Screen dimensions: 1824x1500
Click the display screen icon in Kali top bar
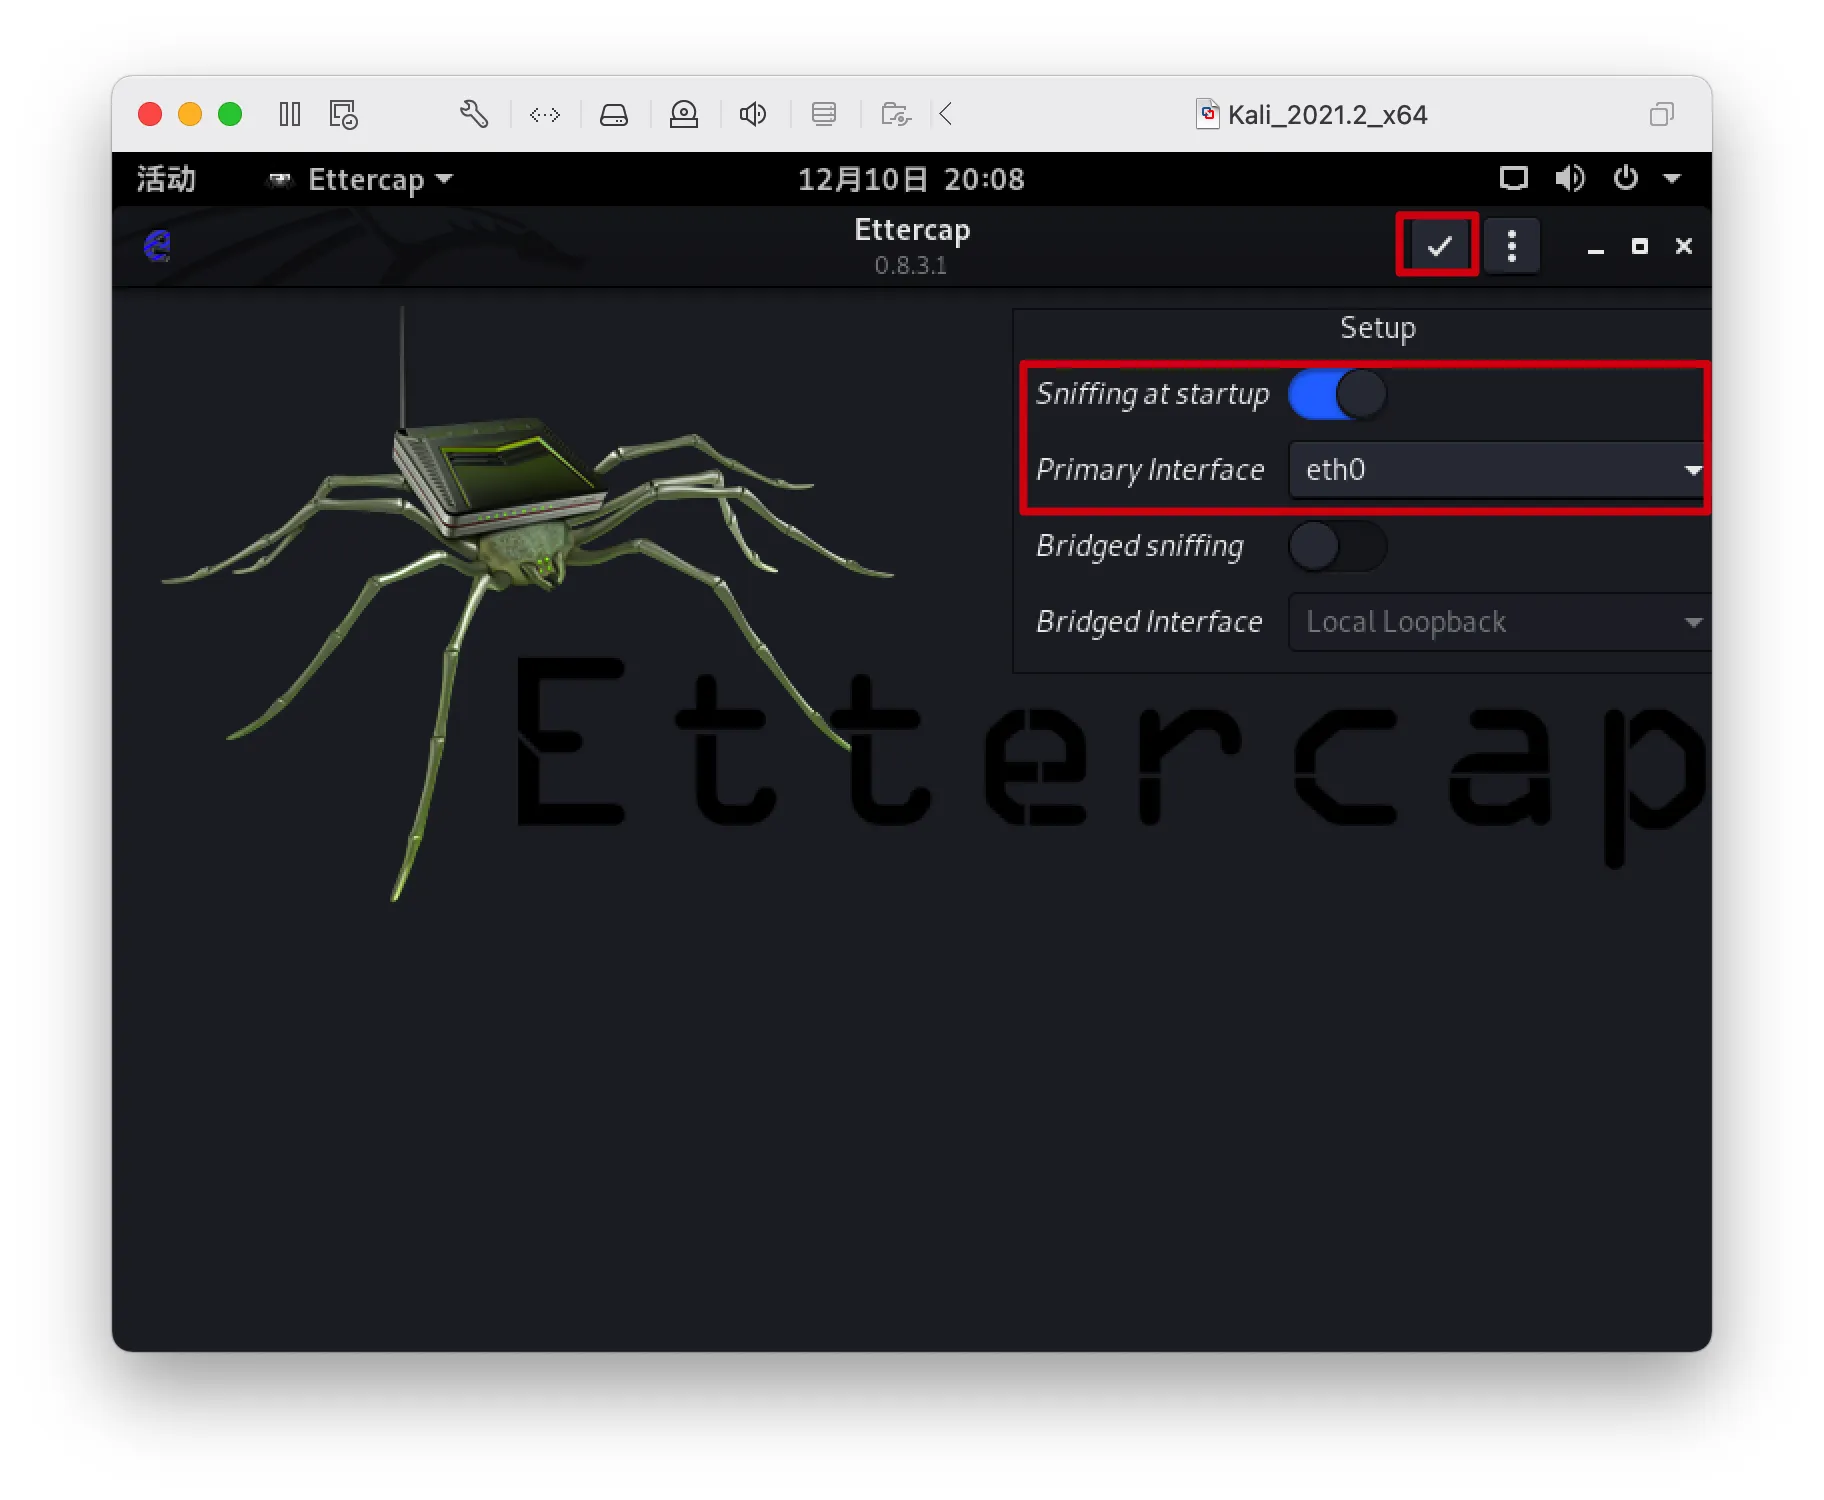(1513, 179)
